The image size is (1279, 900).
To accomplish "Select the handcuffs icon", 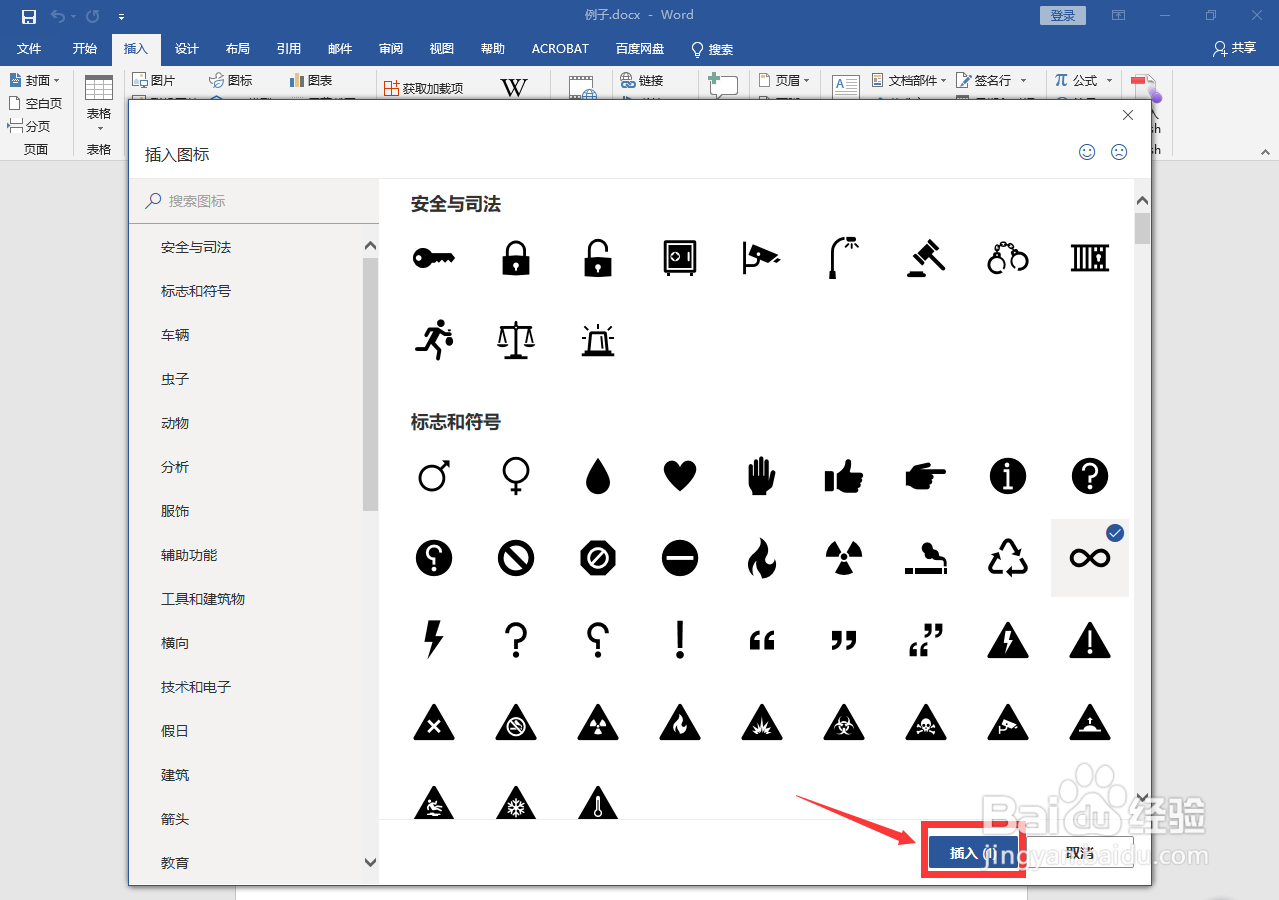I will 1007,257.
